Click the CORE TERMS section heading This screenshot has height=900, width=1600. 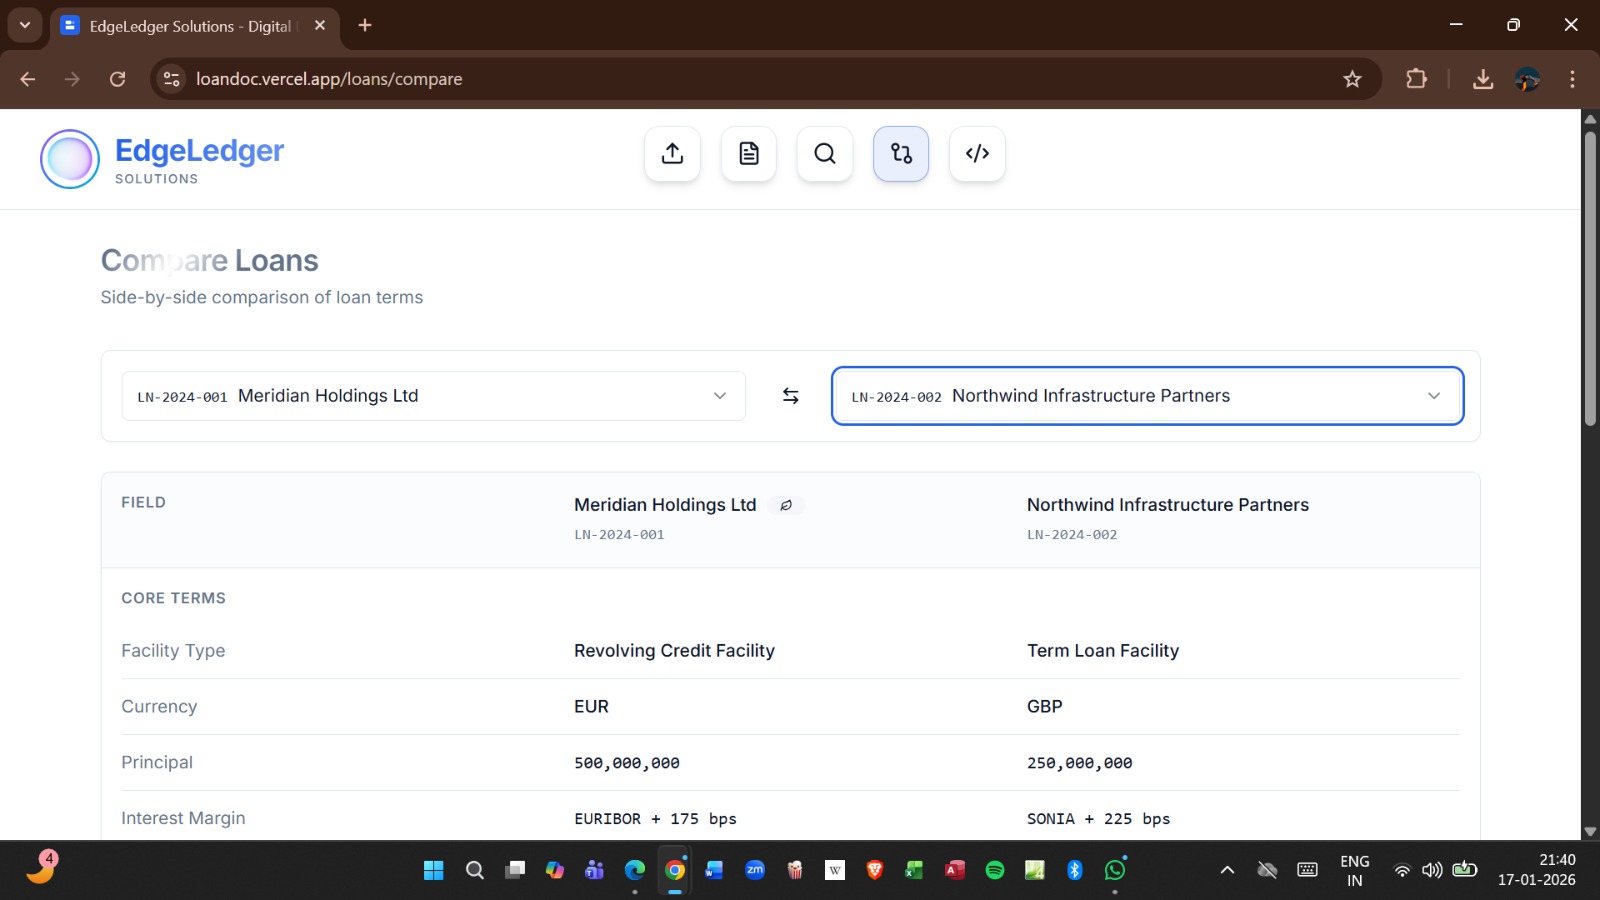pos(174,598)
